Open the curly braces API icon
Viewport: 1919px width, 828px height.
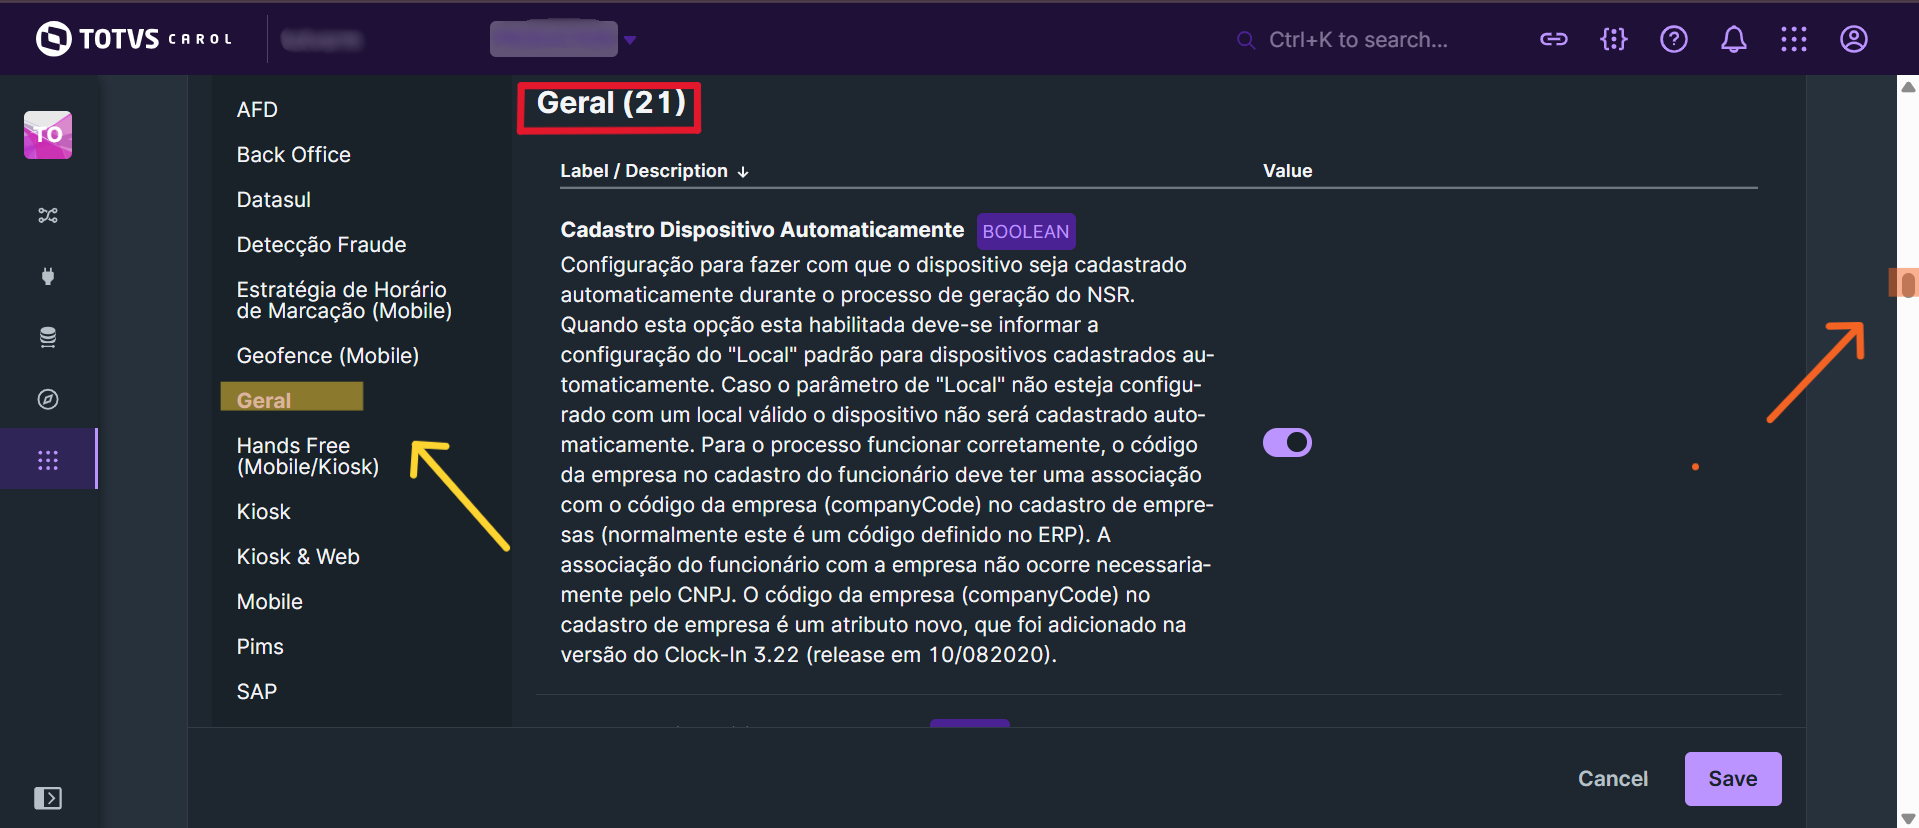coord(1613,39)
